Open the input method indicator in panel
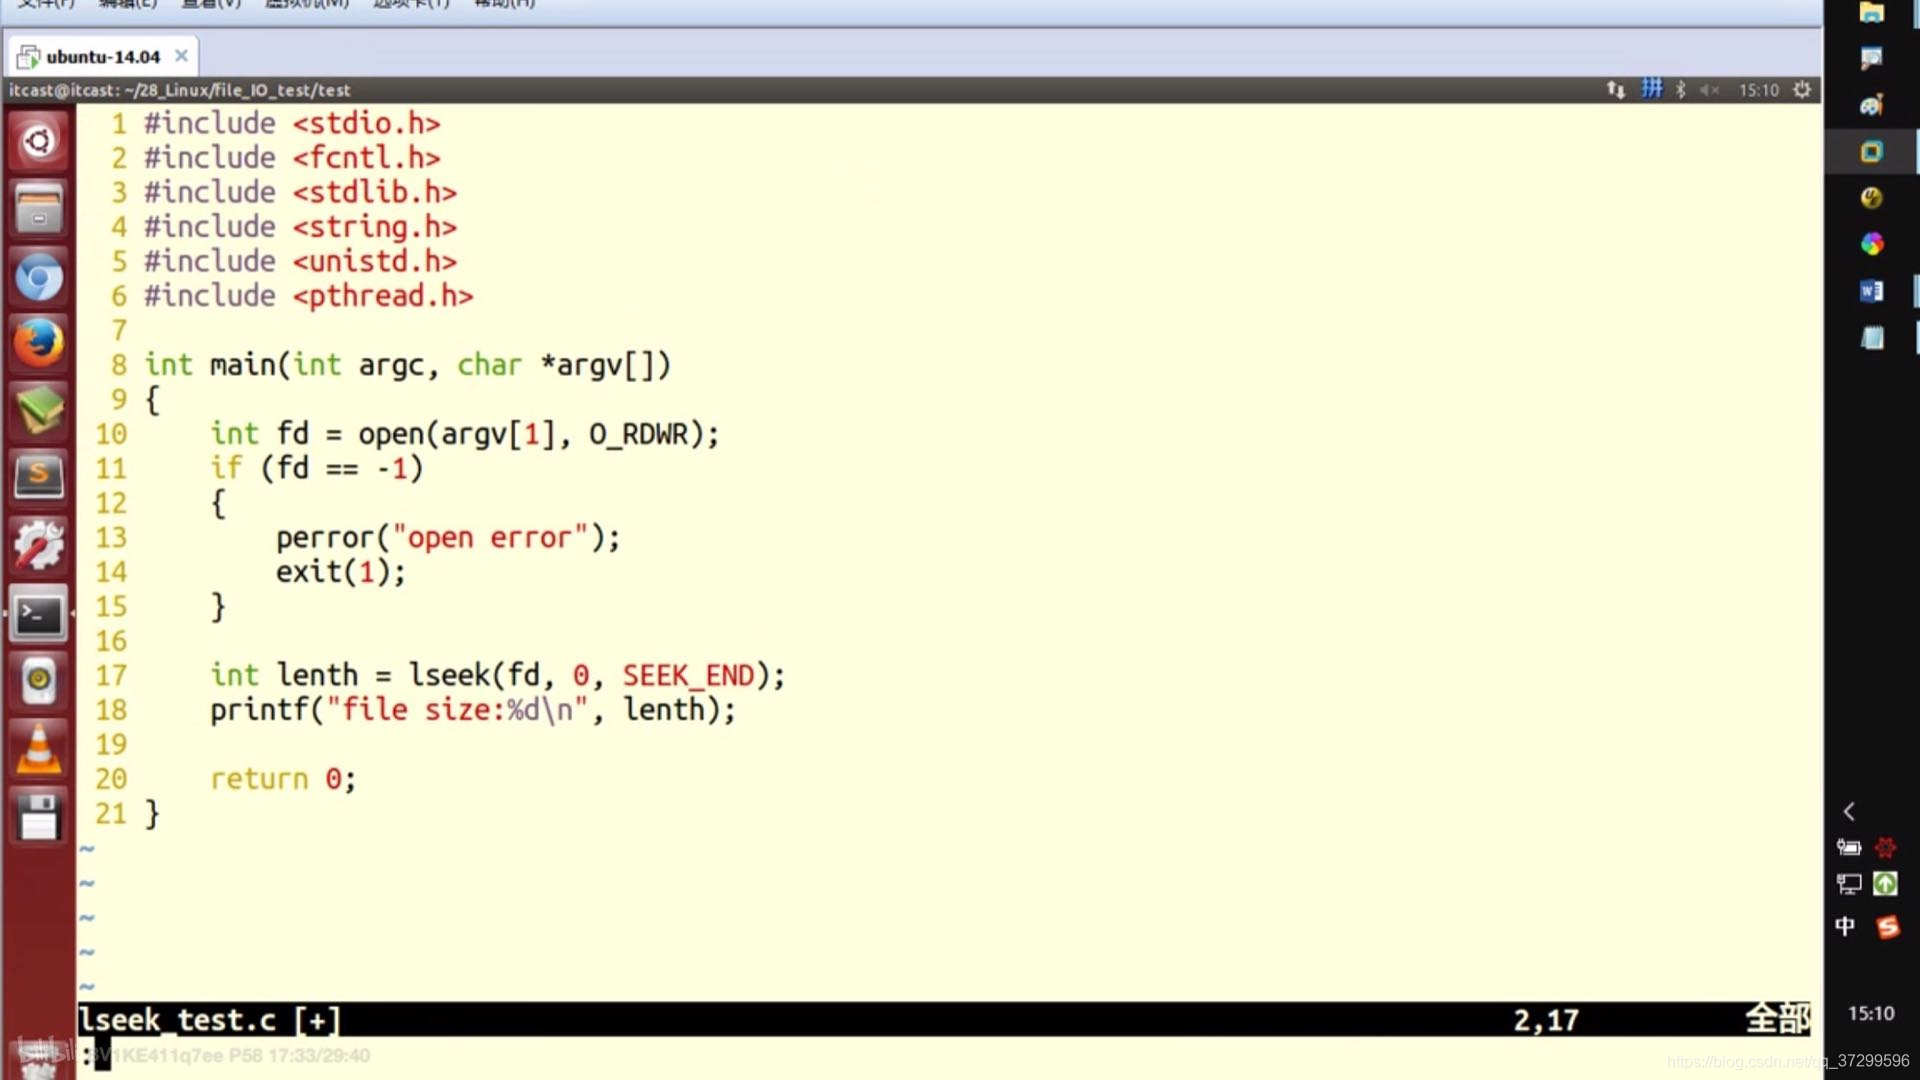Screen dimensions: 1920x1080 [x=1651, y=89]
